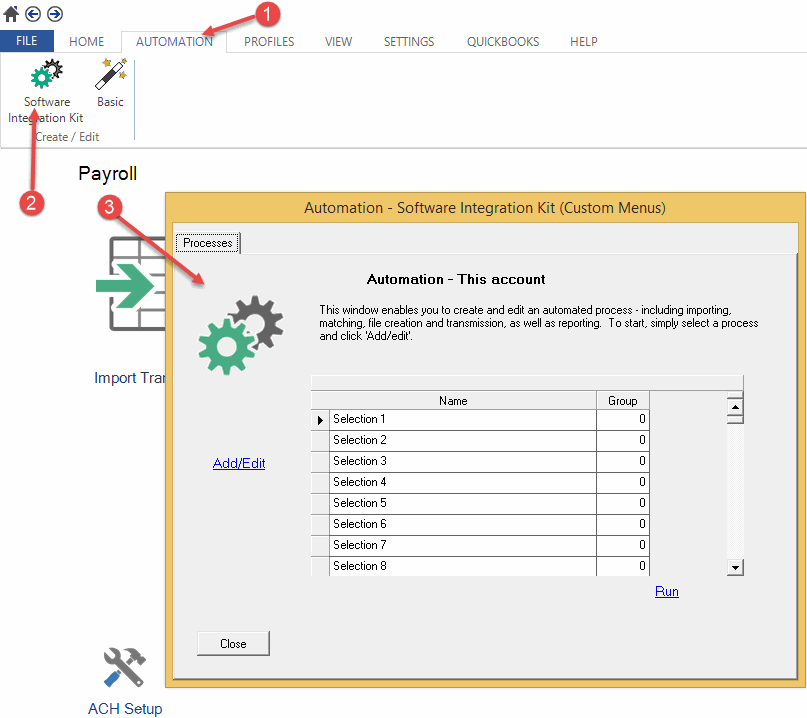Open the FILE menu
This screenshot has width=807, height=718.
pos(27,41)
